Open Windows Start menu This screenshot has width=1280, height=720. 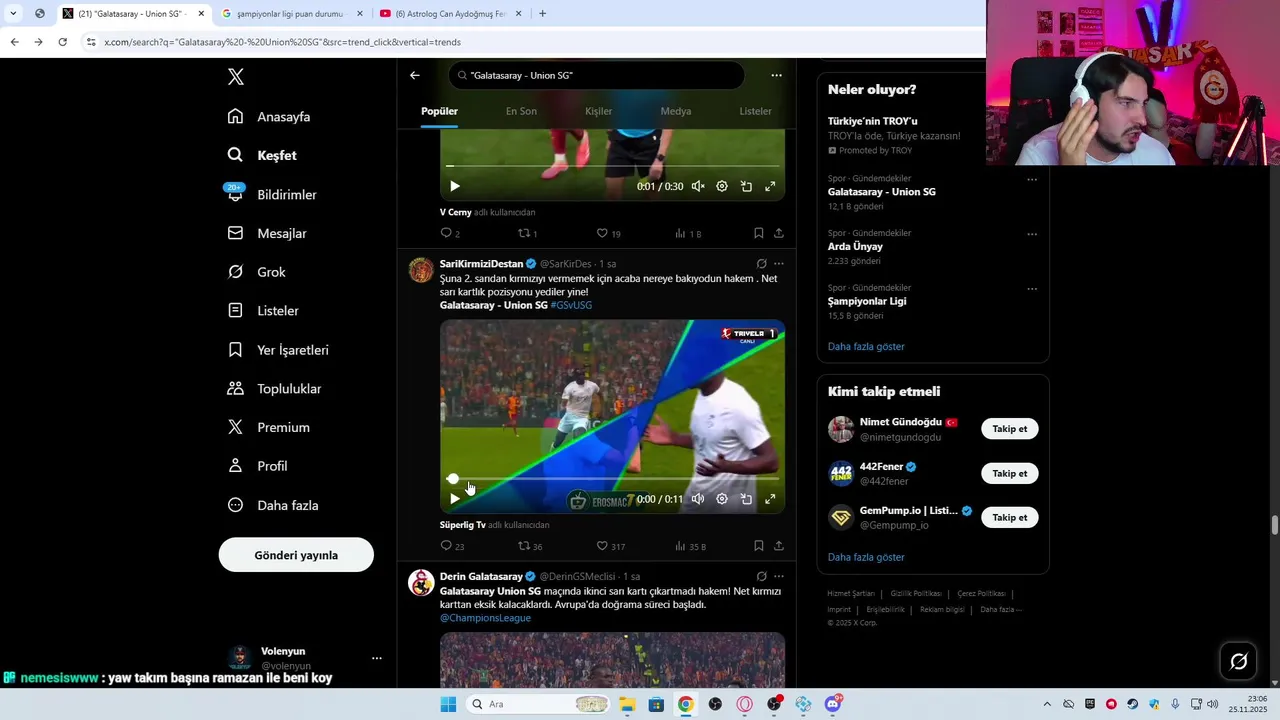pyautogui.click(x=448, y=704)
